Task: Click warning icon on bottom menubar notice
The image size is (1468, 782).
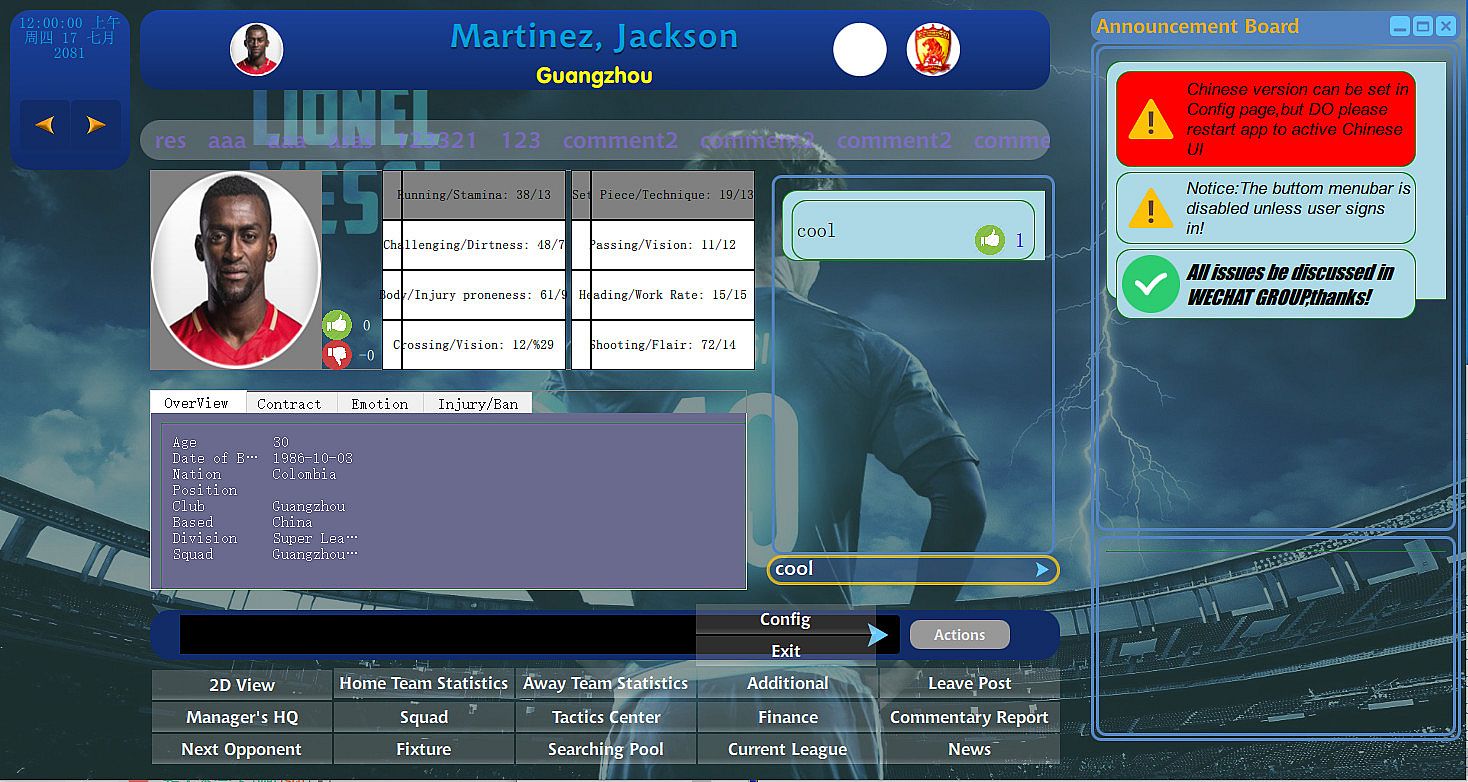Action: click(1151, 208)
